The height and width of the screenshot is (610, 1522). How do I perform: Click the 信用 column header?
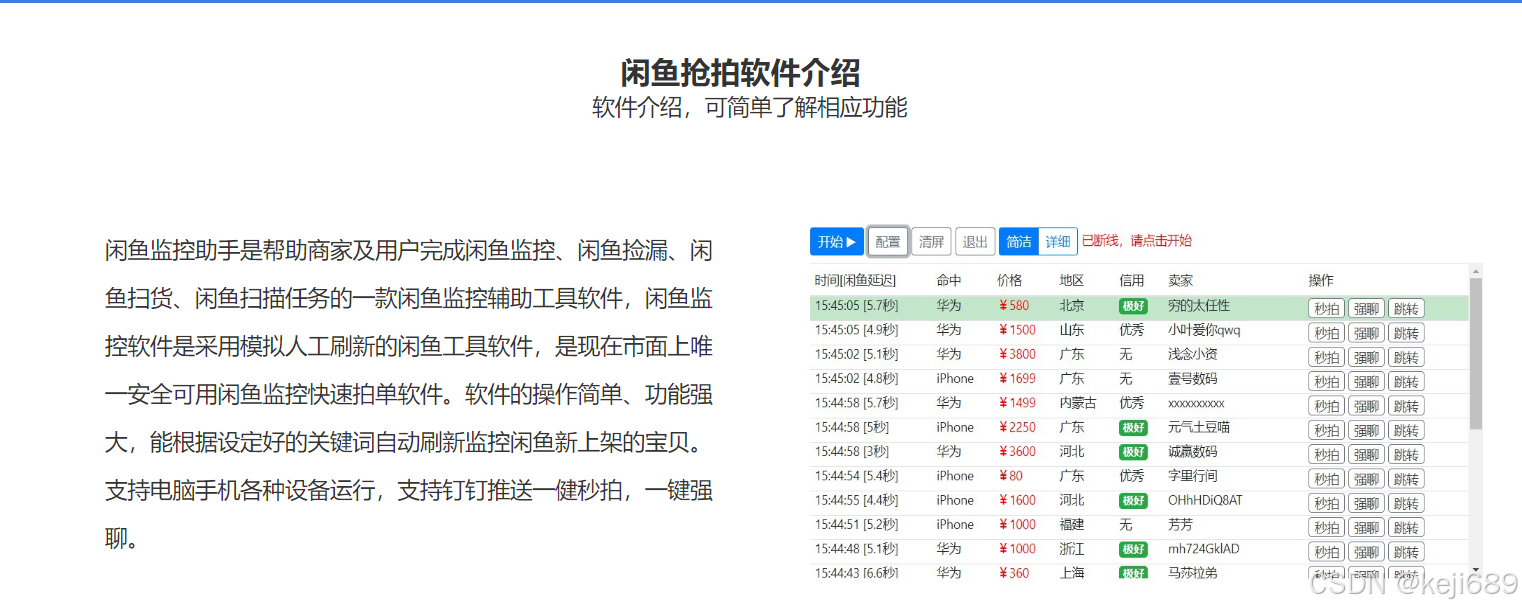pyautogui.click(x=1132, y=280)
